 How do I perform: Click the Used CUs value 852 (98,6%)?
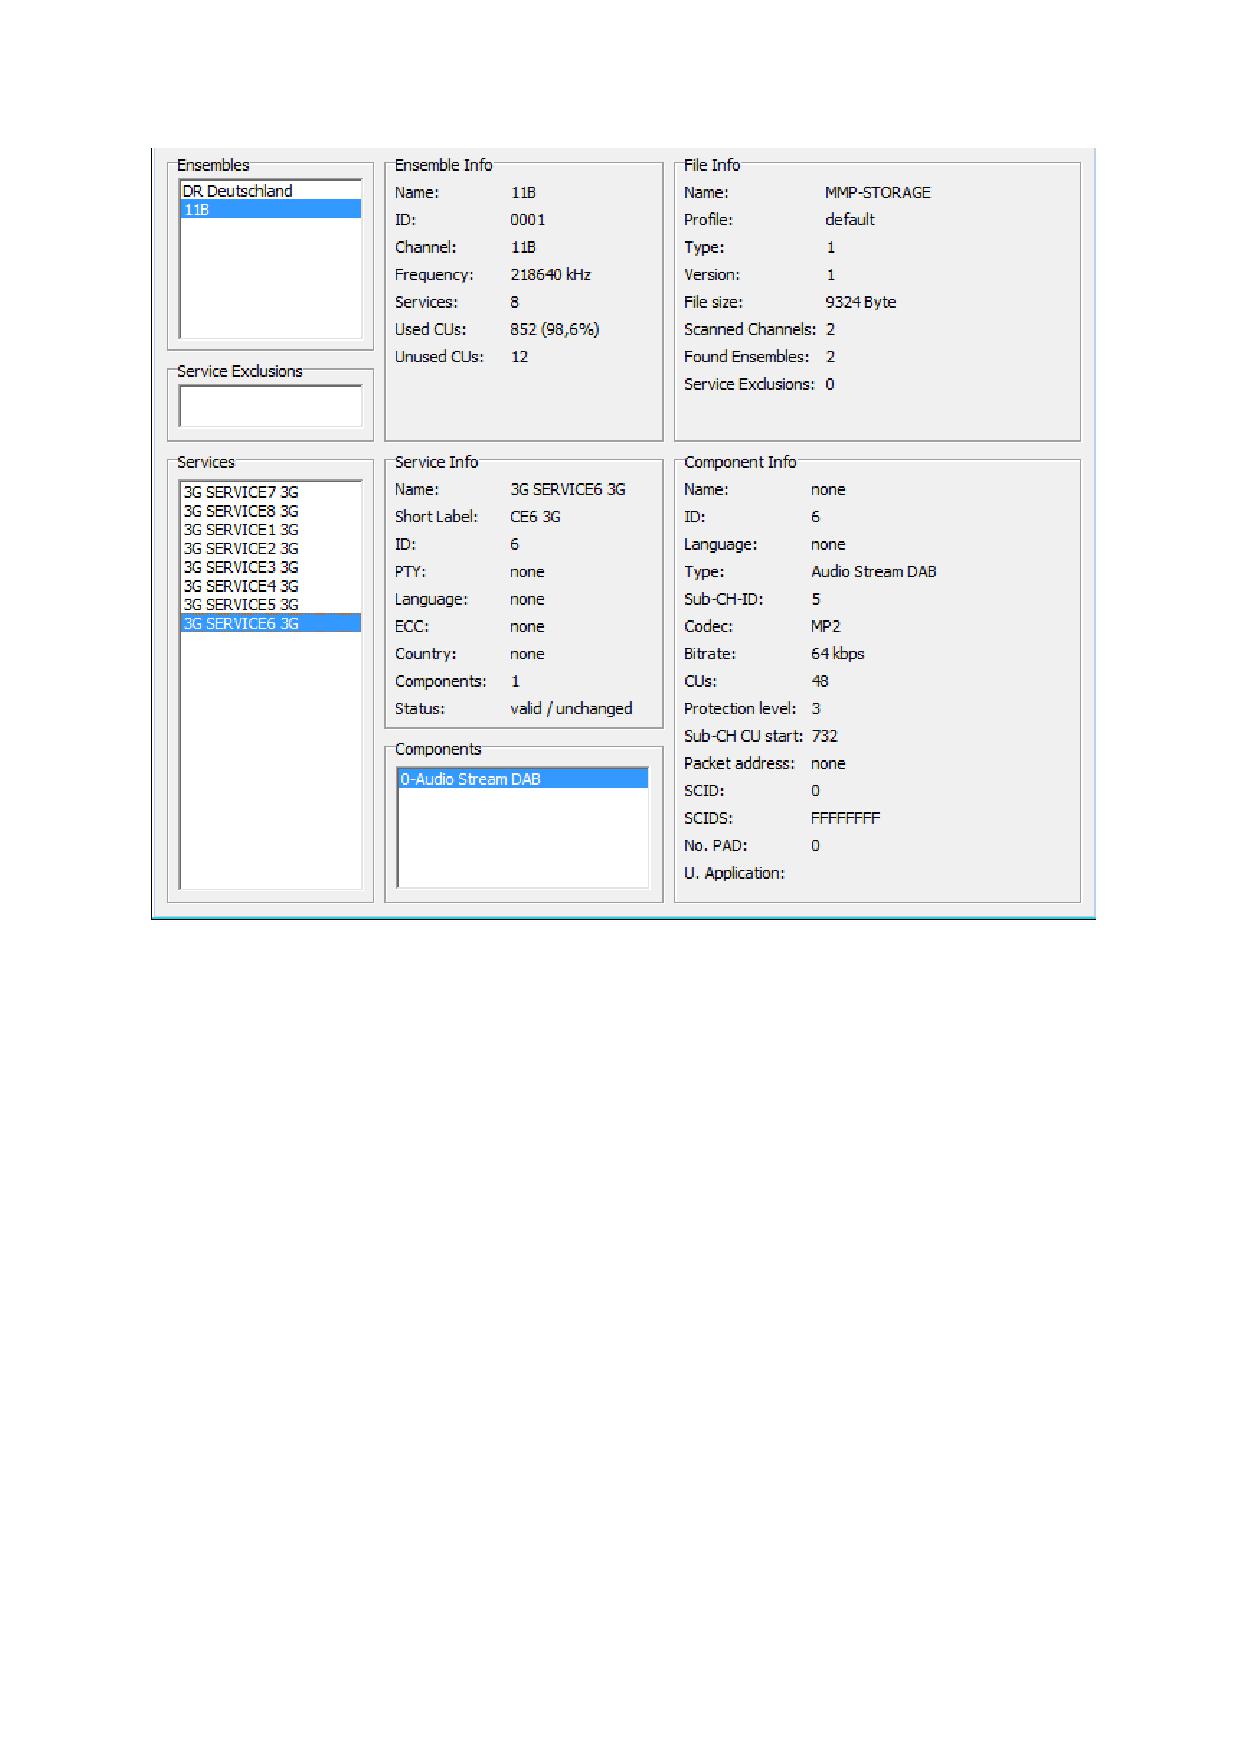[554, 330]
